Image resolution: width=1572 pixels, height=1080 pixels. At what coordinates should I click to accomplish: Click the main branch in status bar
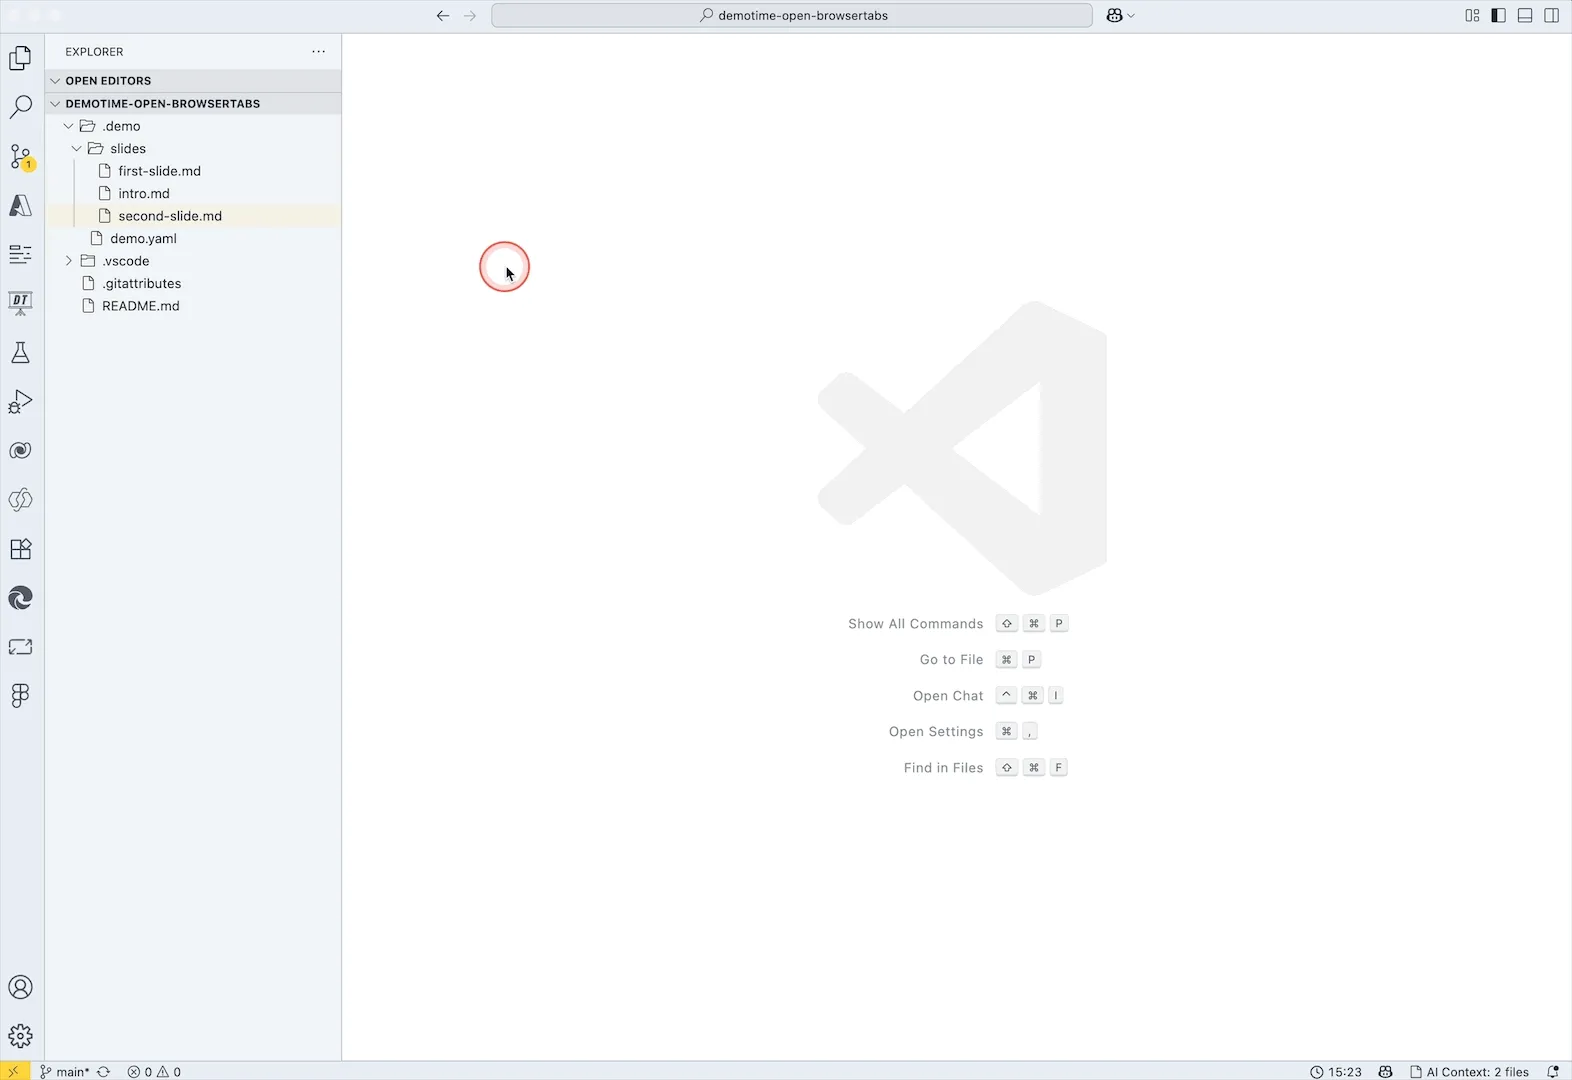66,1072
